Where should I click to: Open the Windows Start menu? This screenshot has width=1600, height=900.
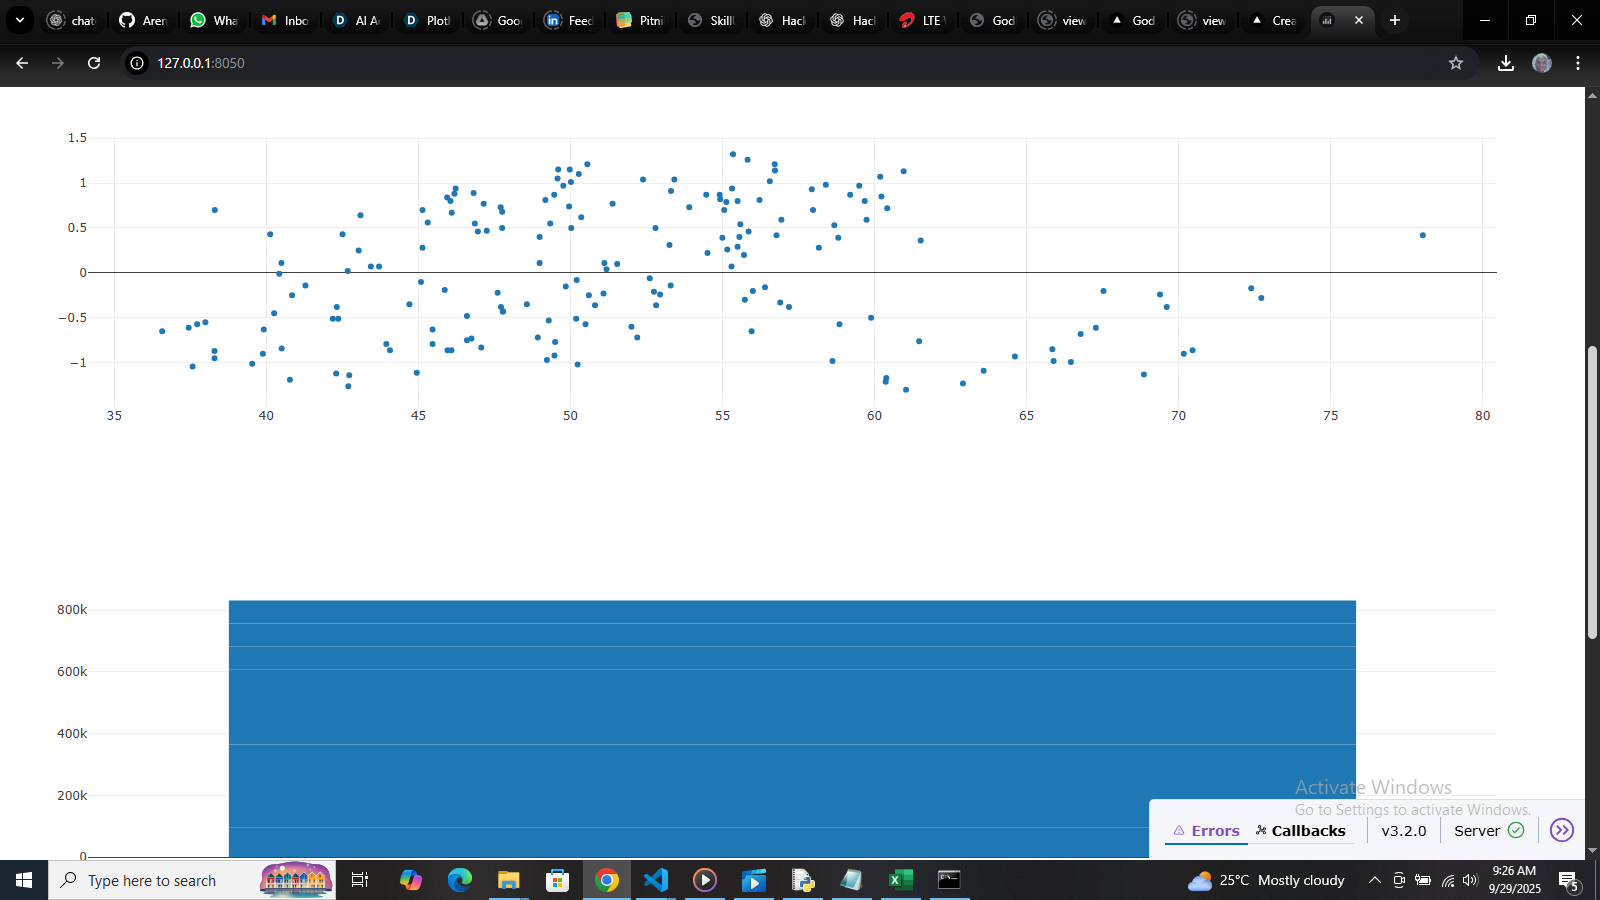(24, 880)
